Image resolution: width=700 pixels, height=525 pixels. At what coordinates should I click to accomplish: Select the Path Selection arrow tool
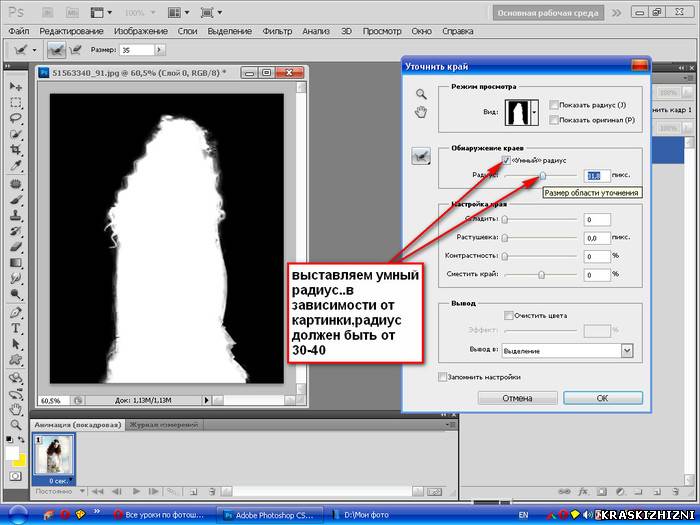pos(16,344)
